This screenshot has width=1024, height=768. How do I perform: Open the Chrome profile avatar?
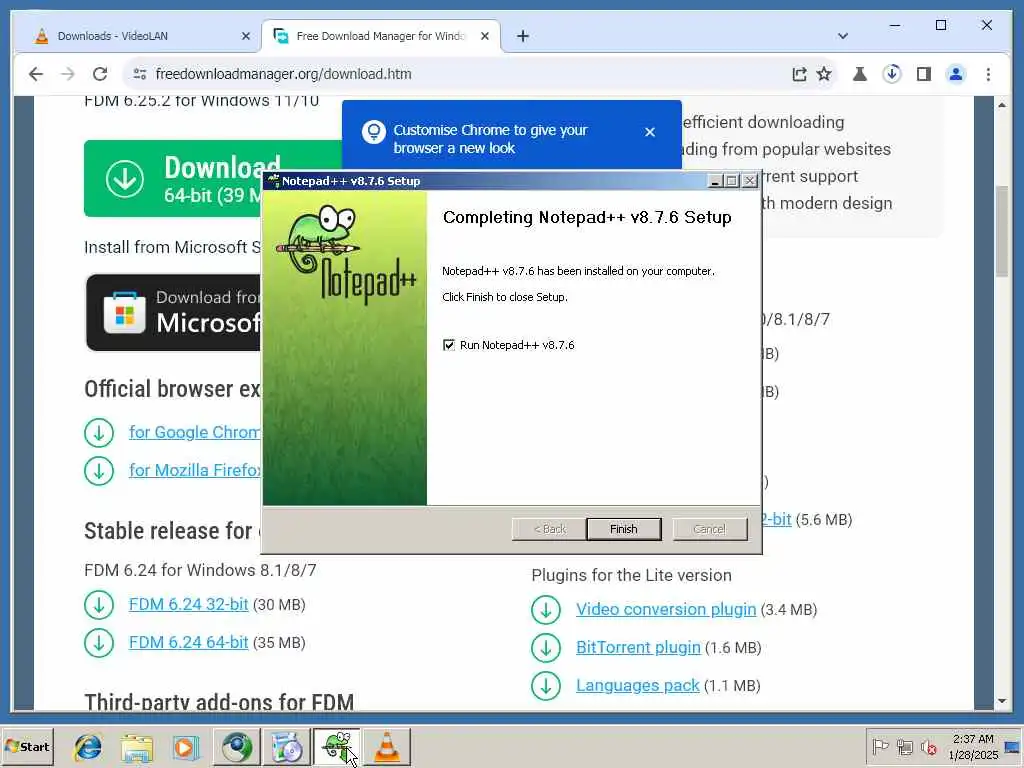[955, 74]
